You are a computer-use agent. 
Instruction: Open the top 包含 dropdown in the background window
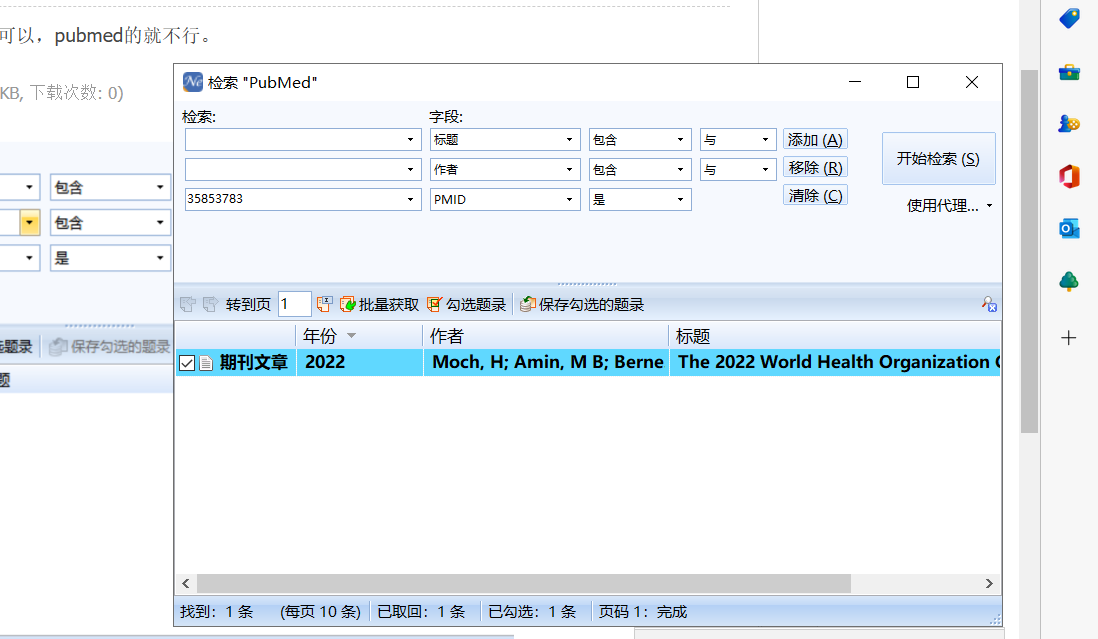tap(160, 187)
